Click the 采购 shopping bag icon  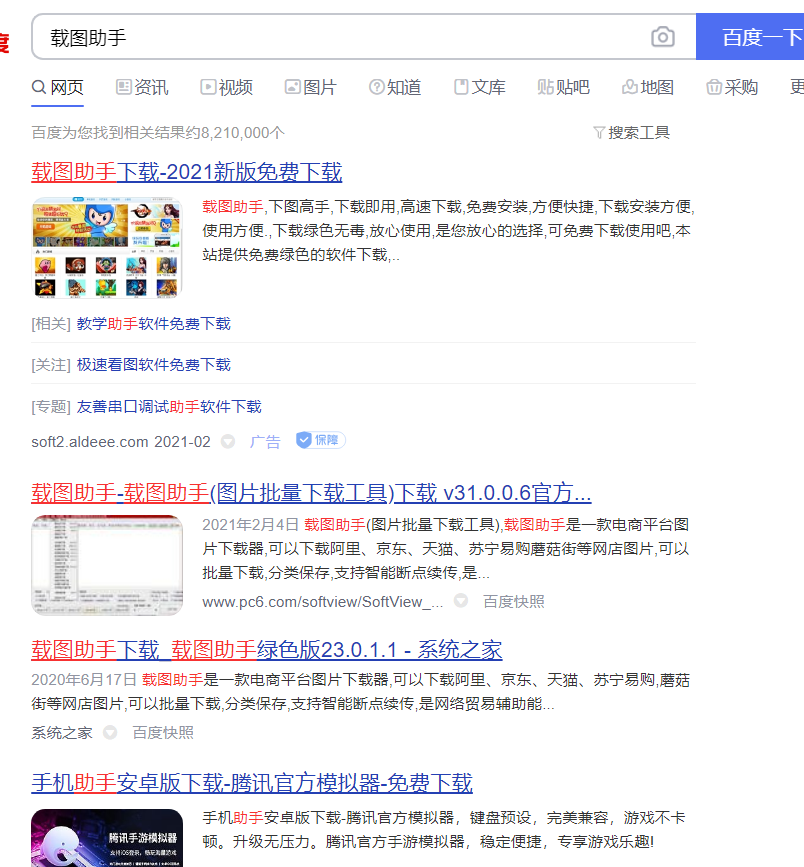point(714,87)
